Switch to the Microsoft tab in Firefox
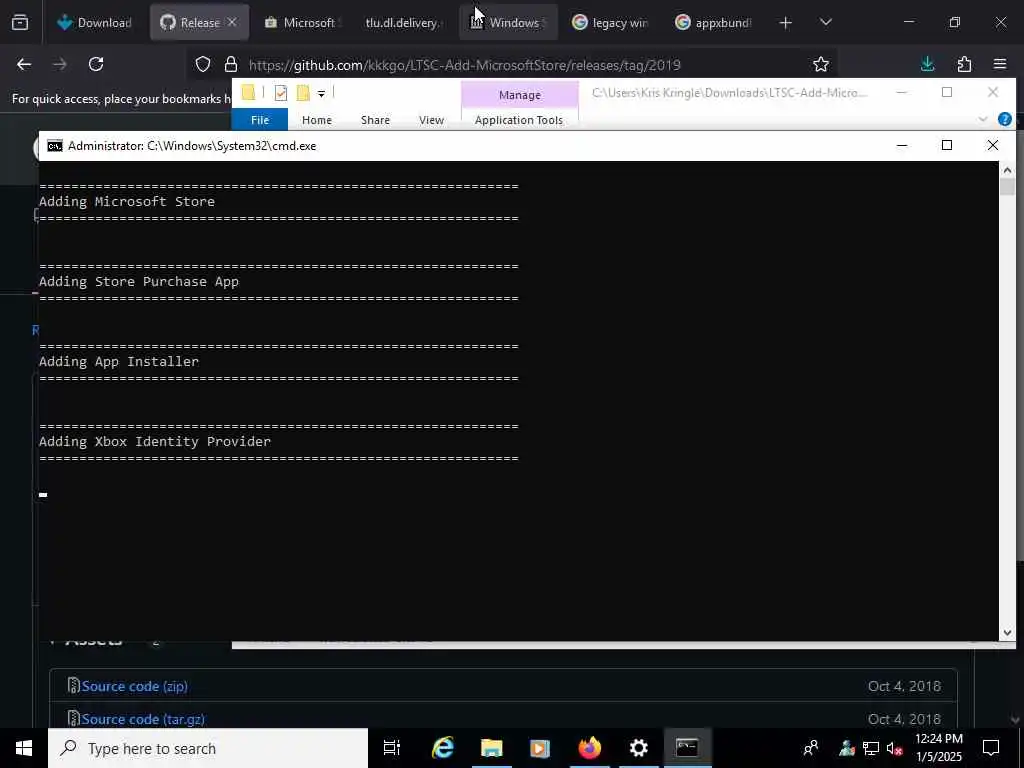The height and width of the screenshot is (768, 1024). point(300,22)
